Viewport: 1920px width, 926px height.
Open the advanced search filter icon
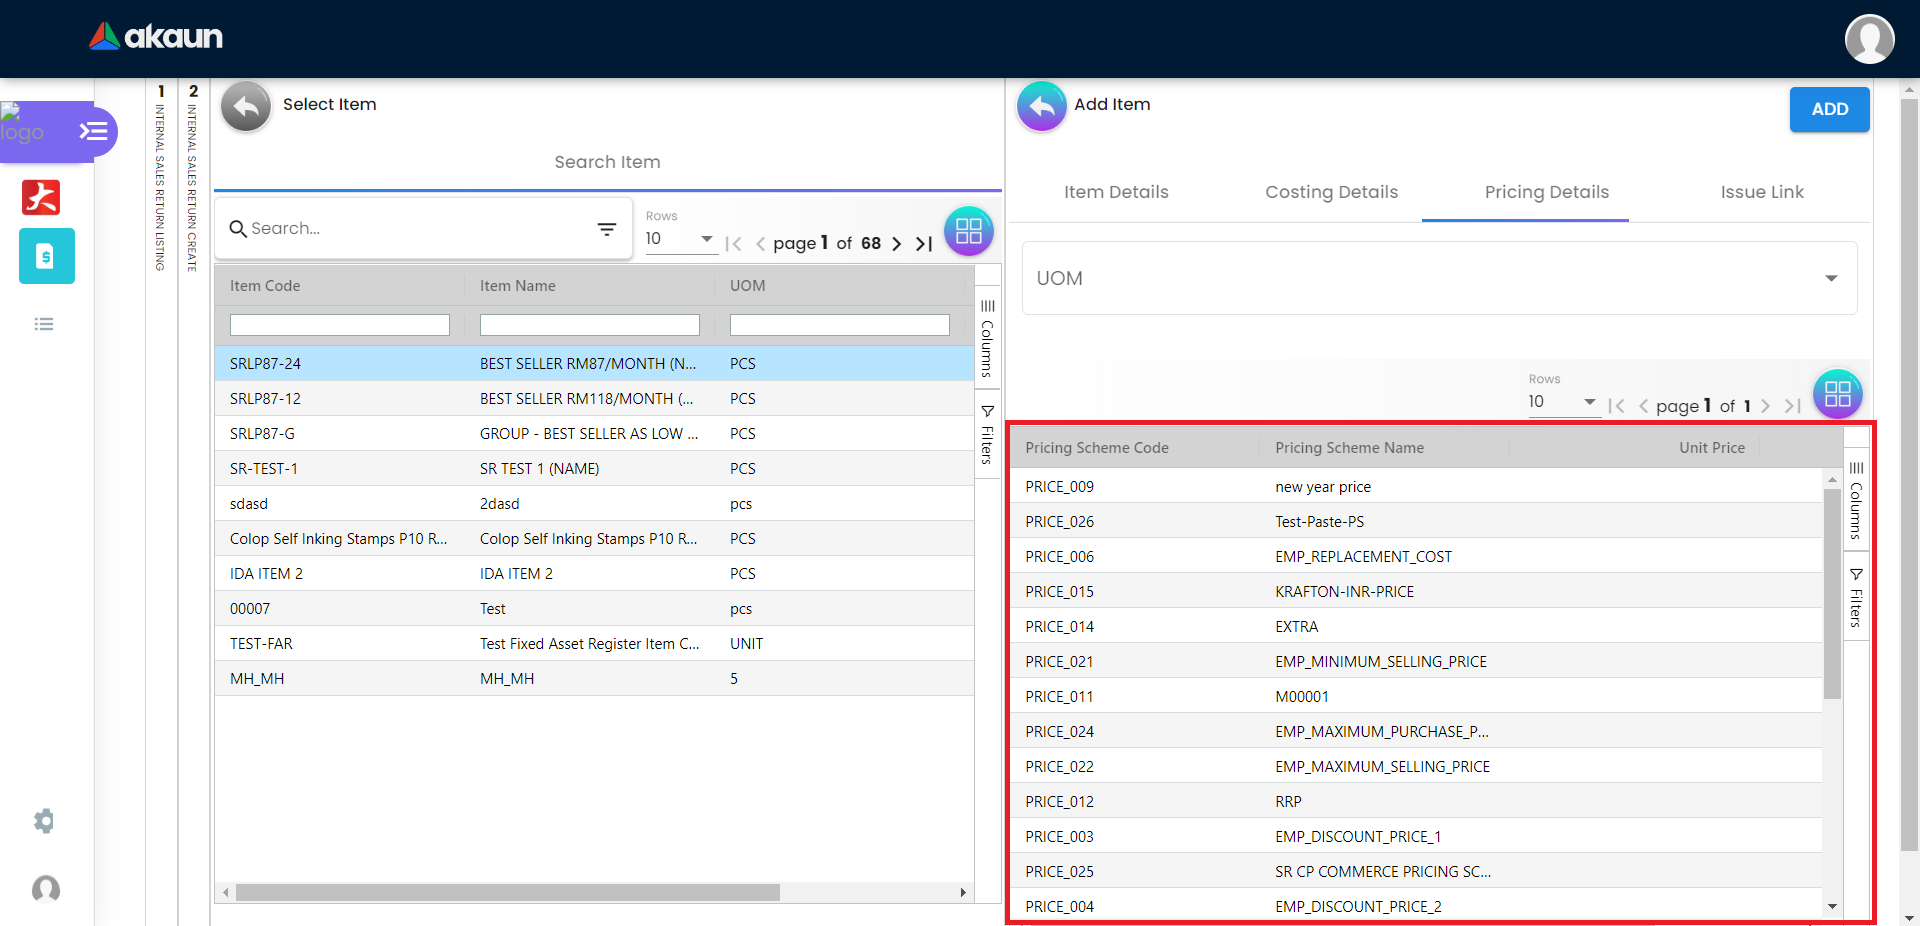pyautogui.click(x=606, y=229)
